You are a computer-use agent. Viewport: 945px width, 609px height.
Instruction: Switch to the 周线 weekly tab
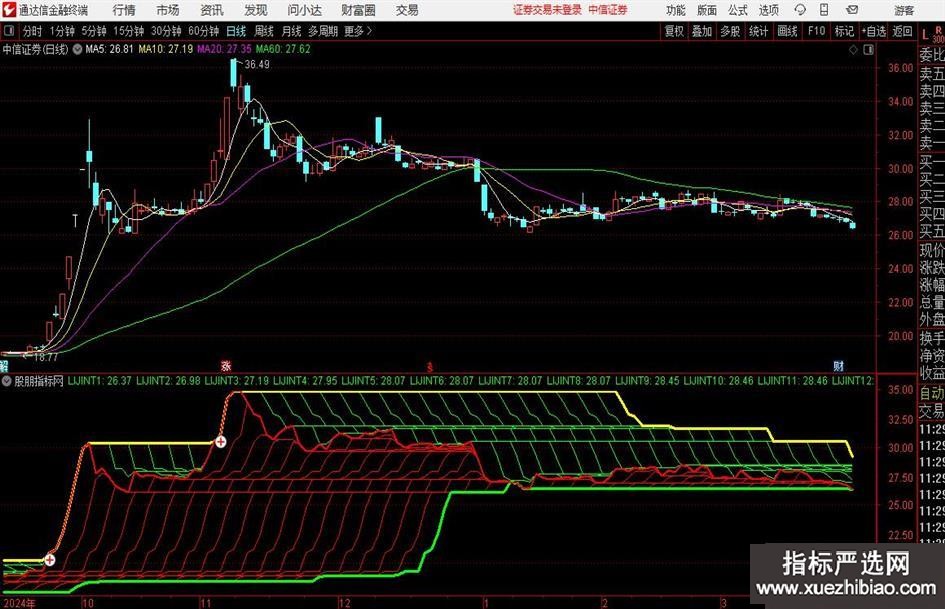(263, 31)
